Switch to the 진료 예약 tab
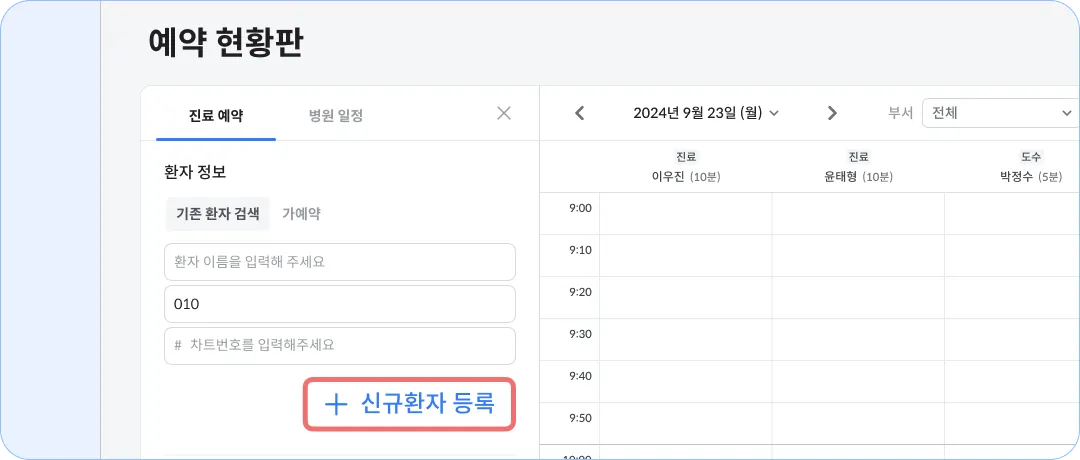The image size is (1080, 460). [216, 115]
